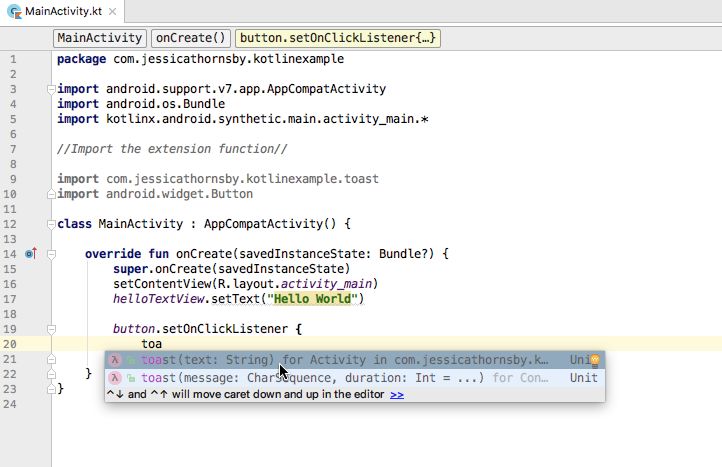Click helloTextView on line 17
The image size is (722, 467).
(x=158, y=299)
